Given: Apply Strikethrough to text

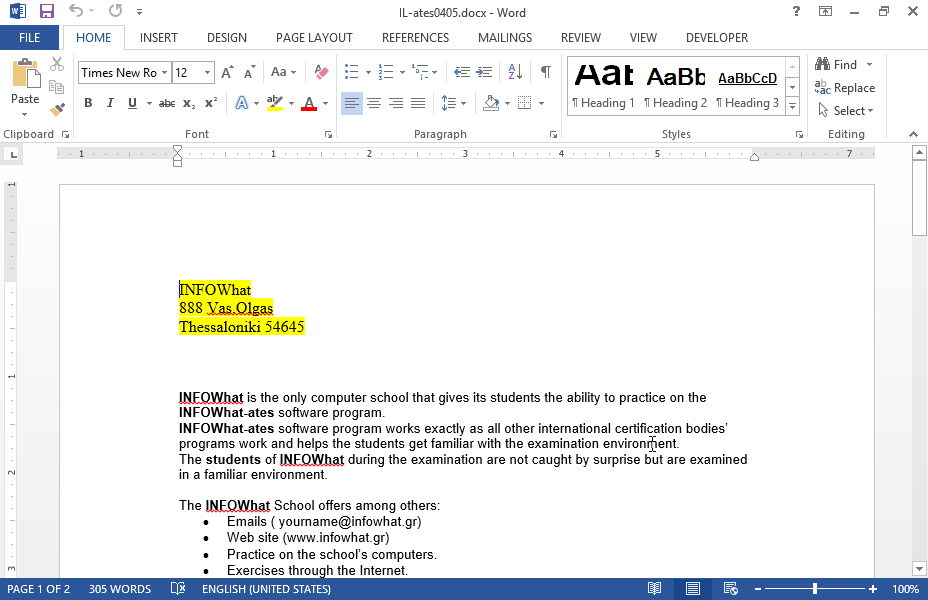Looking at the screenshot, I should coord(165,102).
